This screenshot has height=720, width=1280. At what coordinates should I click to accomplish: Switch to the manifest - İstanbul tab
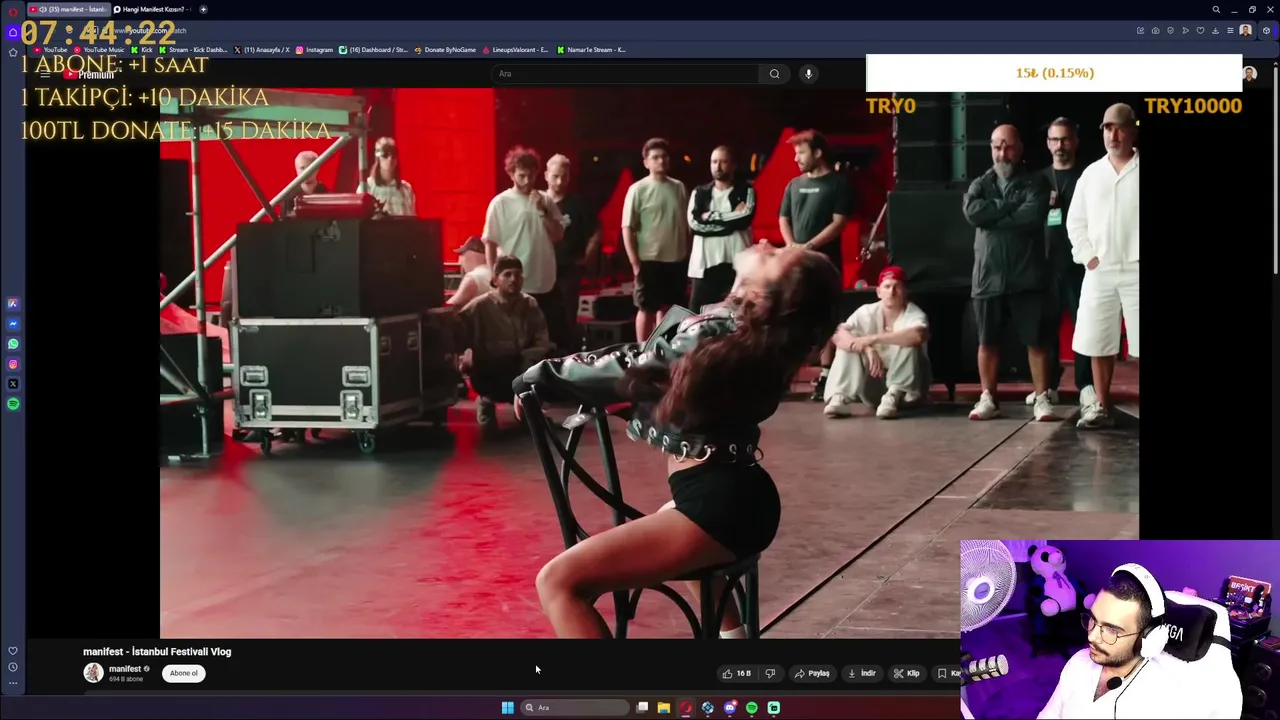click(67, 9)
